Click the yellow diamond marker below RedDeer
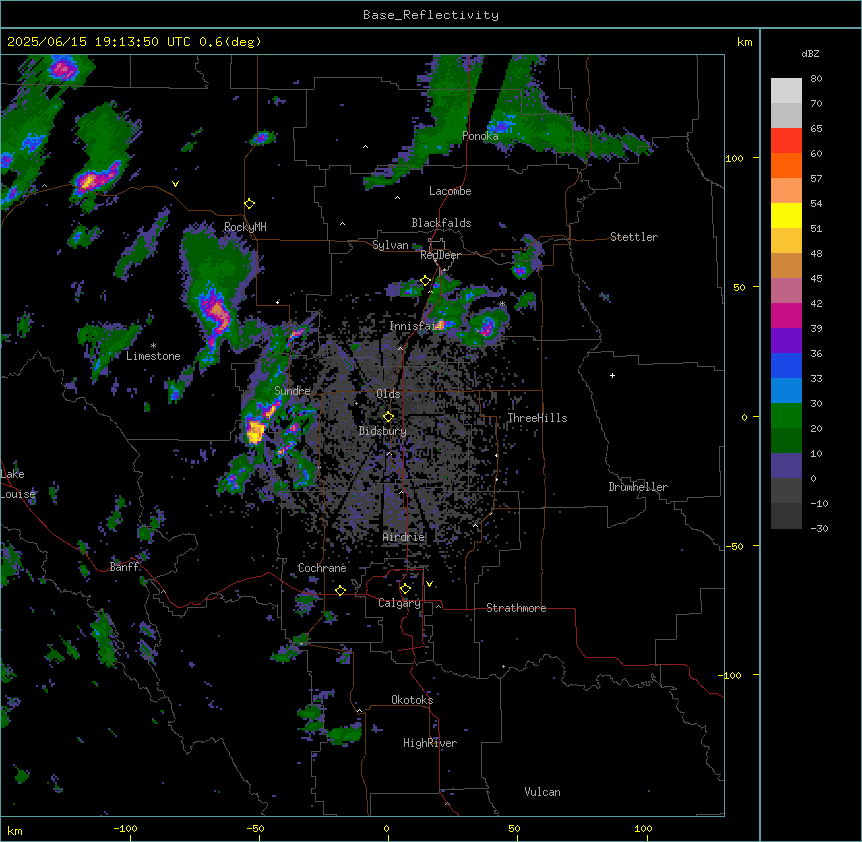862x842 pixels. point(425,281)
